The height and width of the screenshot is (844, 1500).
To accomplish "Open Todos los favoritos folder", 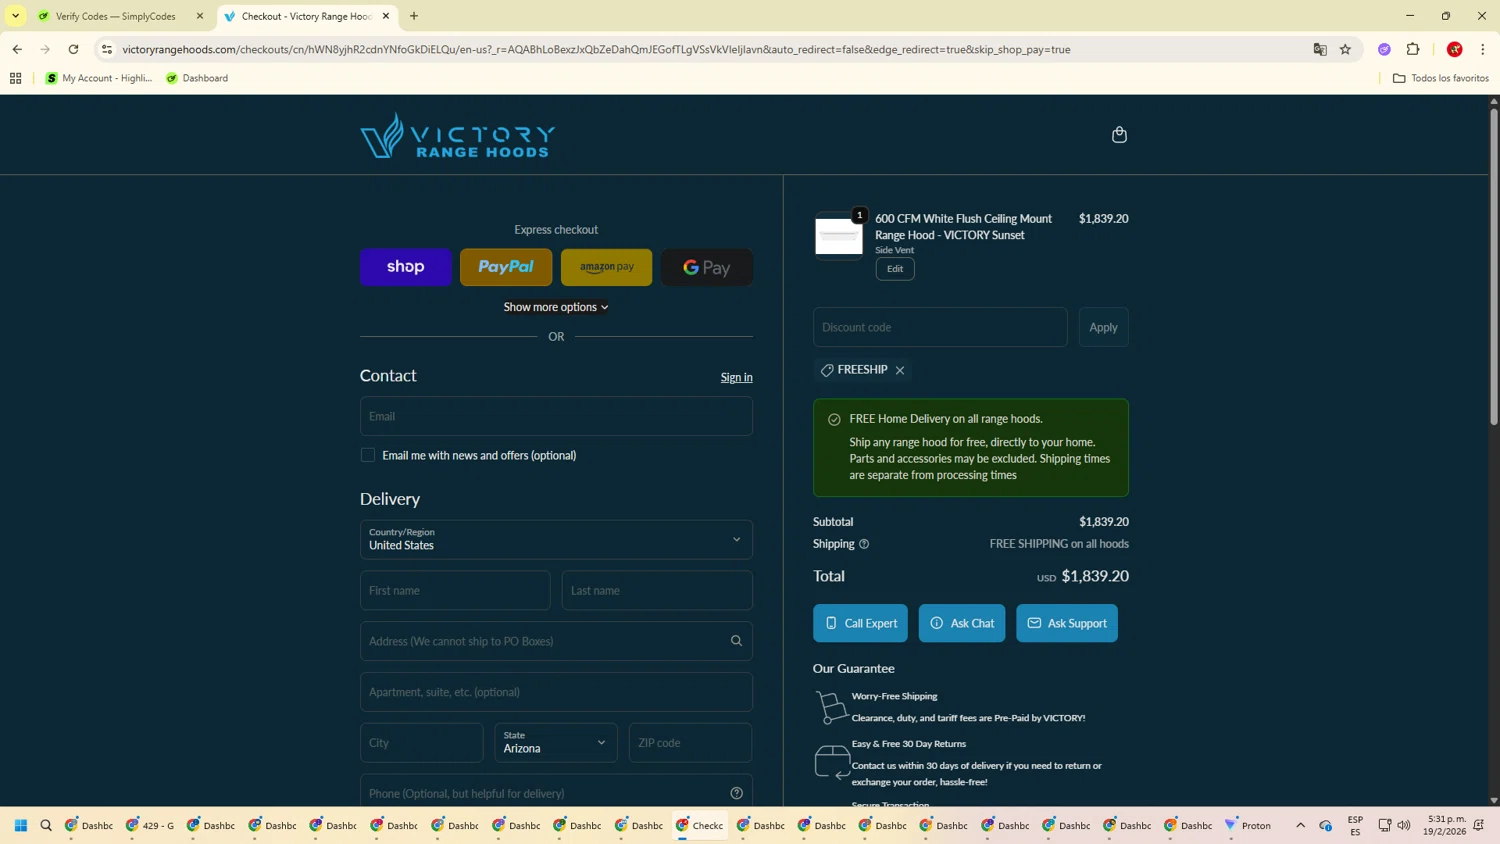I will pyautogui.click(x=1441, y=78).
